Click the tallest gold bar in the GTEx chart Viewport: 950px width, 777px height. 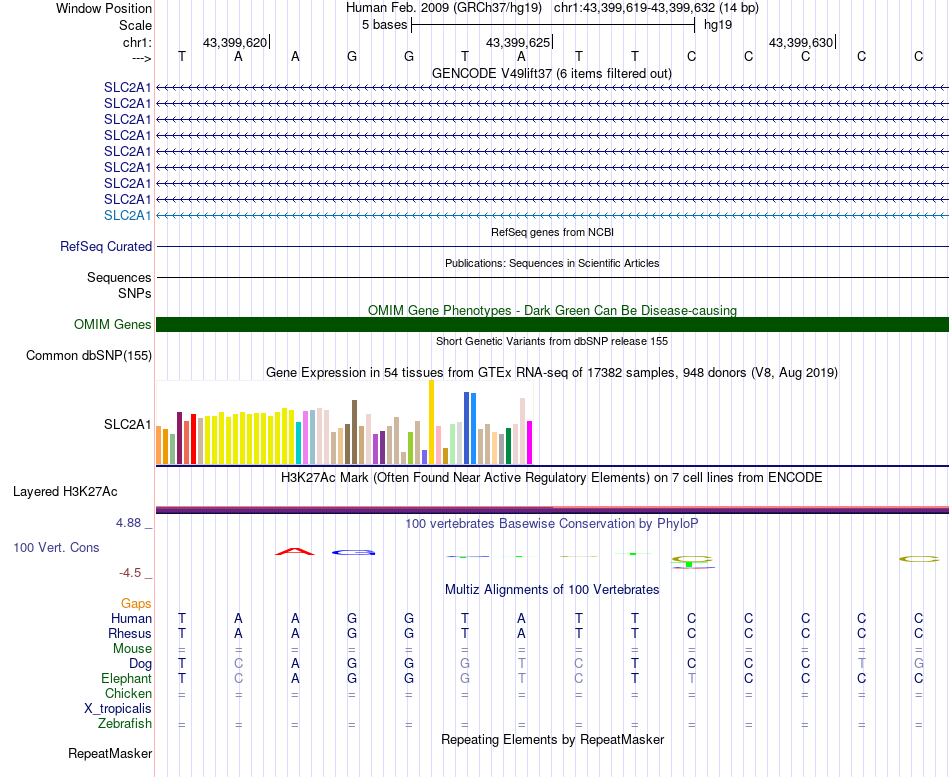pos(431,422)
